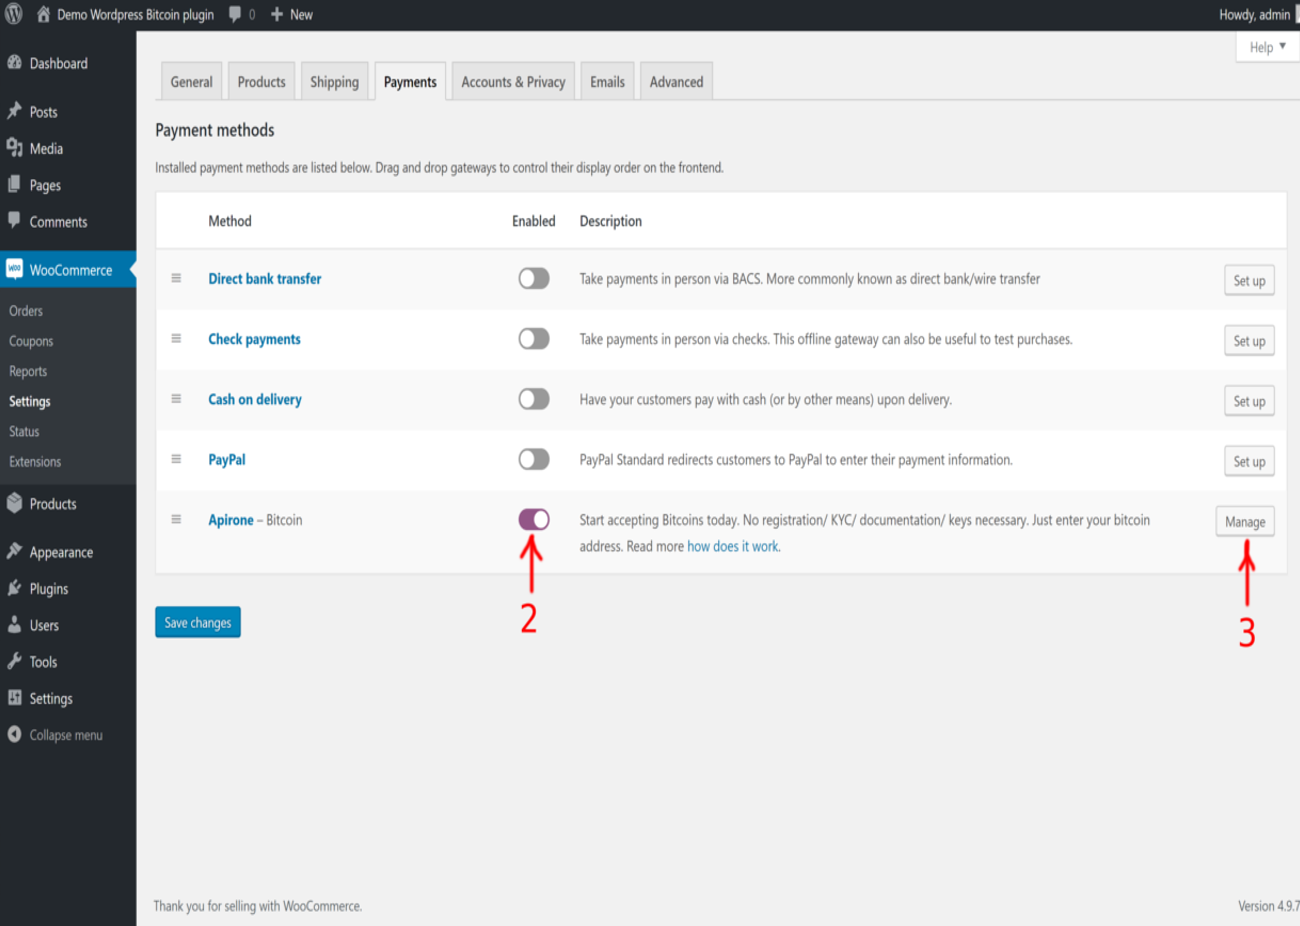Switch to the Accounts & Privacy tab
The width and height of the screenshot is (1300, 926).
513,82
